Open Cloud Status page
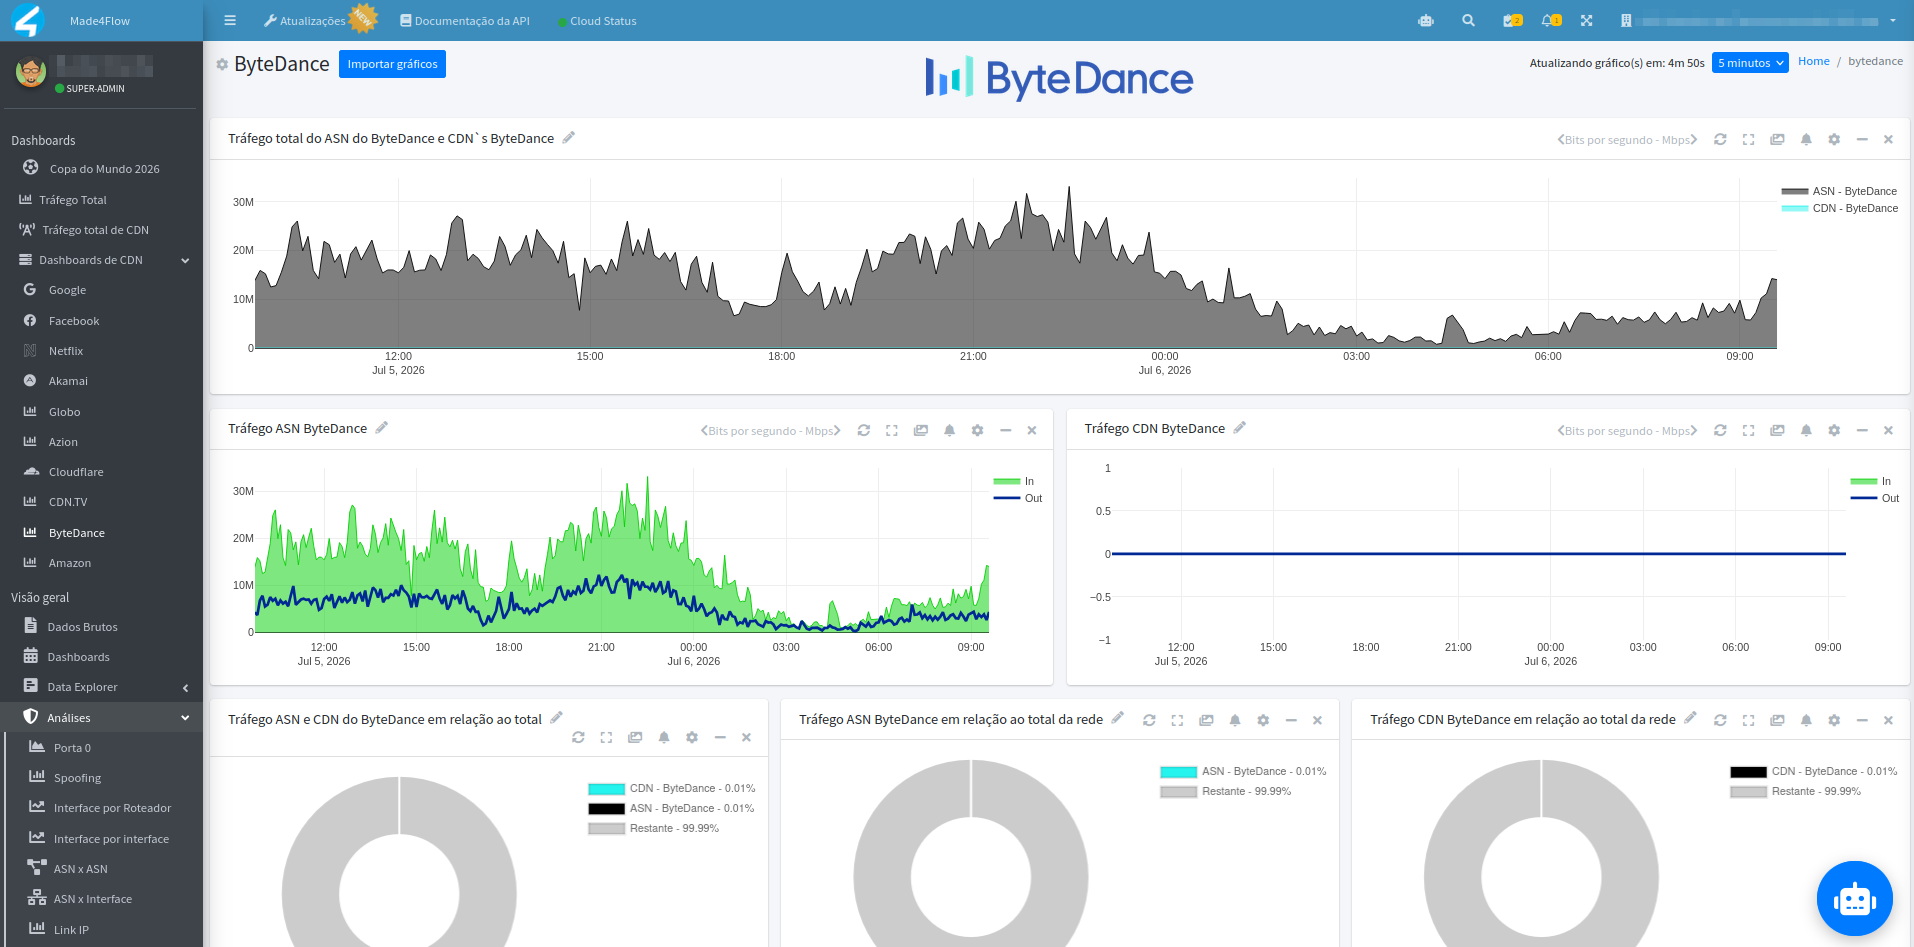 coord(597,20)
